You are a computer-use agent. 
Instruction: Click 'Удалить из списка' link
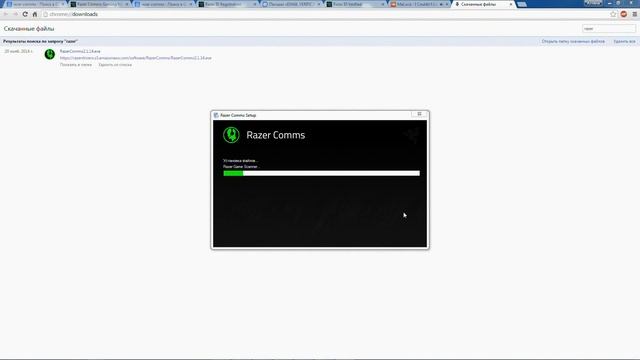click(115, 64)
